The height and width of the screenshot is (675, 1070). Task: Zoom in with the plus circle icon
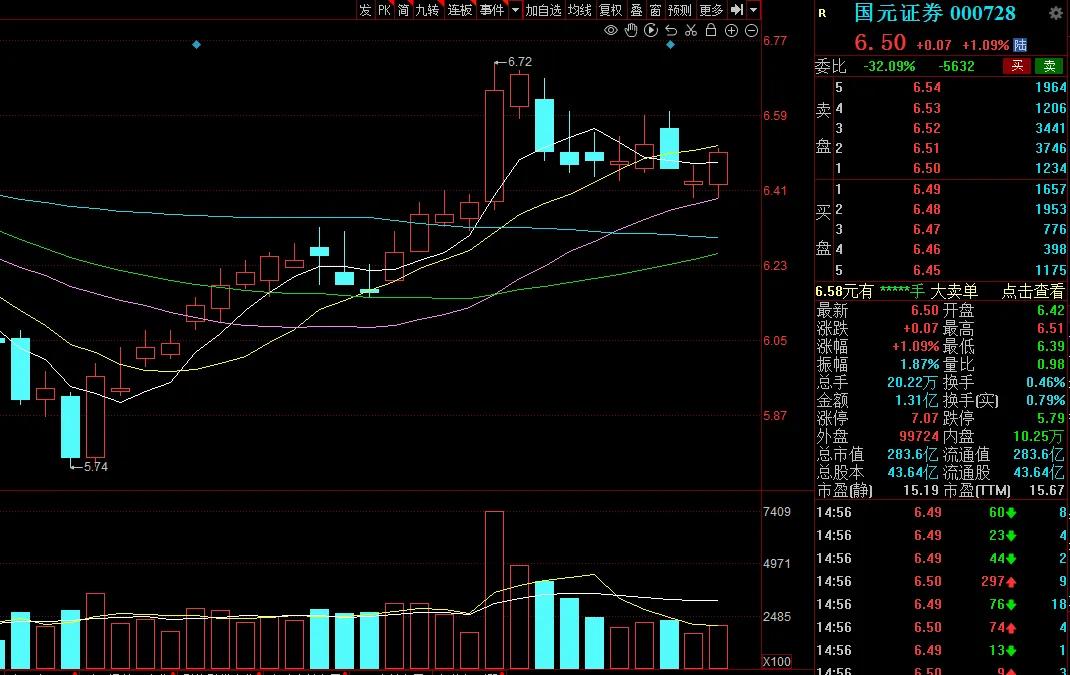(x=731, y=30)
